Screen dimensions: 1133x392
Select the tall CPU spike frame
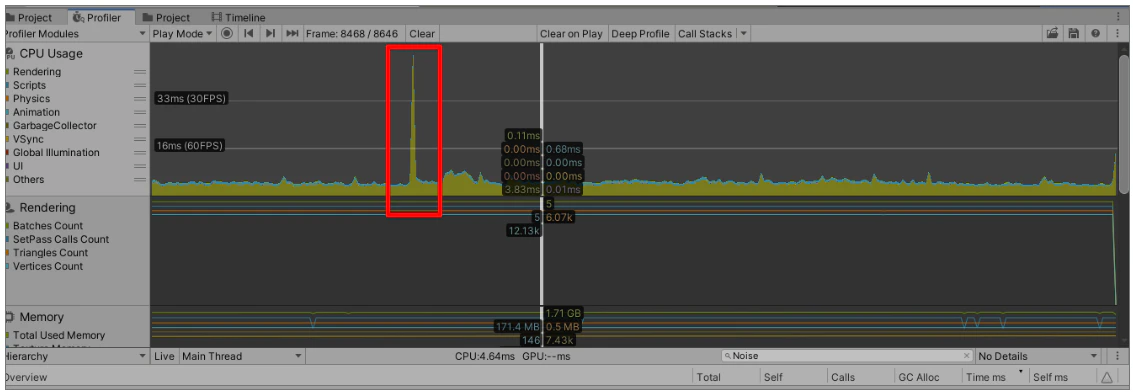(x=413, y=123)
